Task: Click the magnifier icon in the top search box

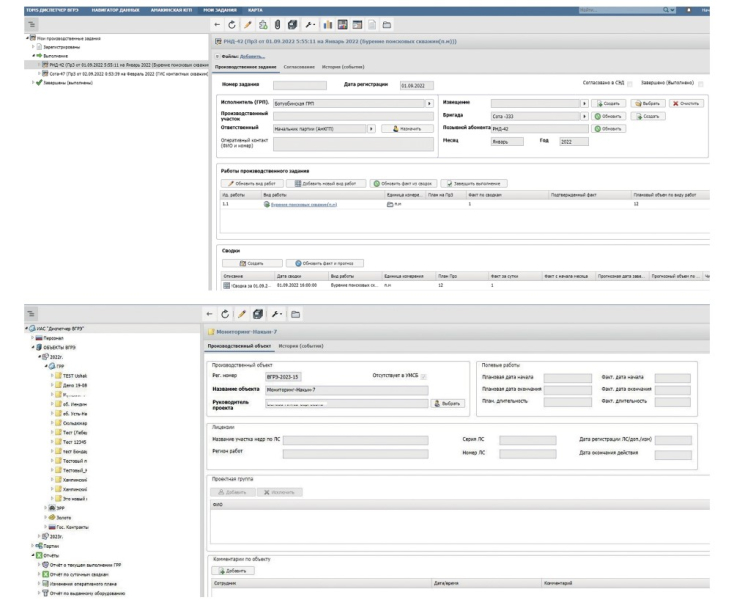Action: (665, 10)
